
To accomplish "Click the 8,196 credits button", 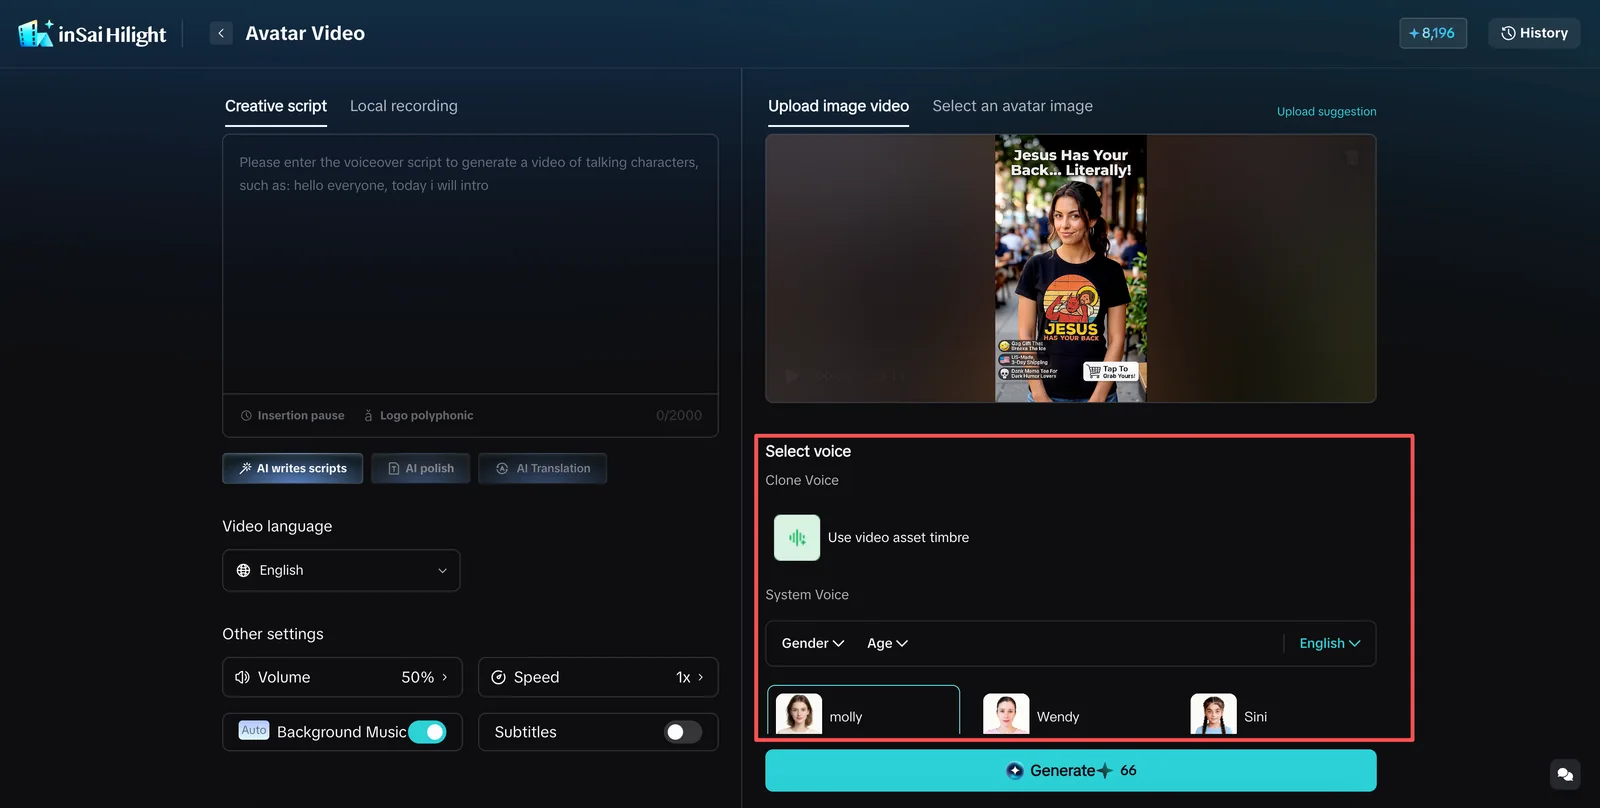I will pyautogui.click(x=1433, y=33).
